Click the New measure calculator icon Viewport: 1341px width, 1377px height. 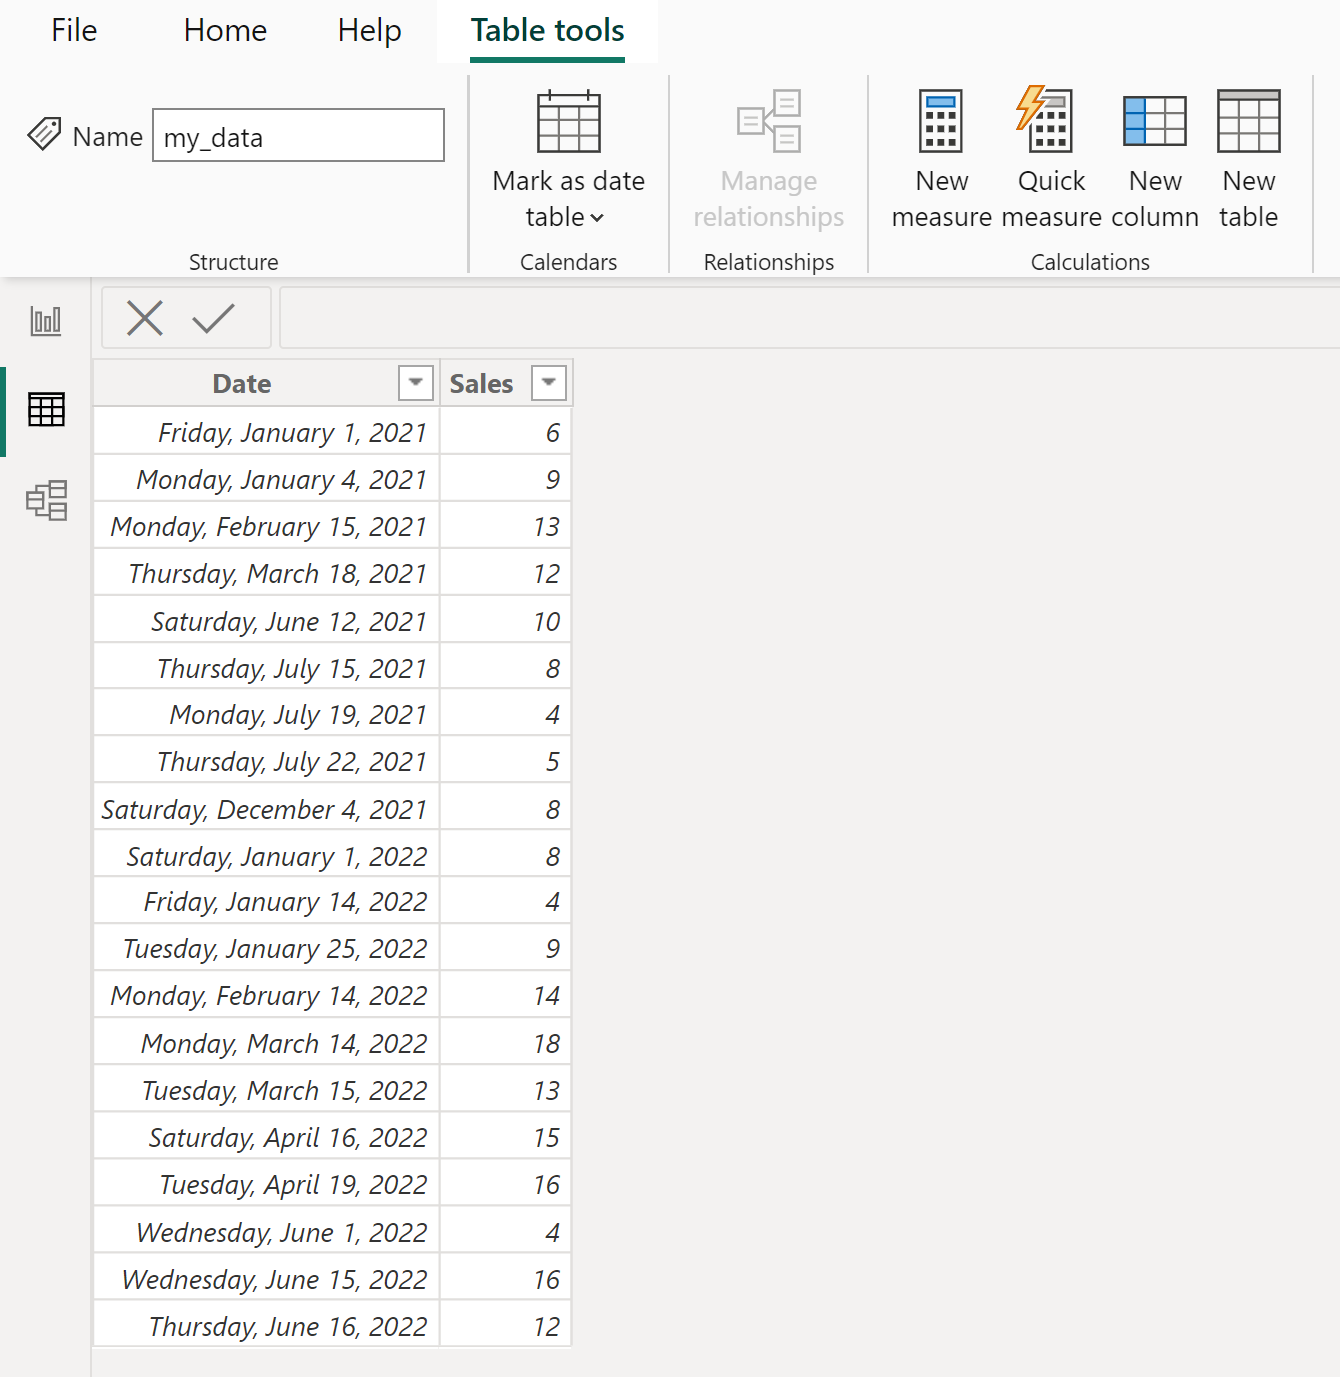point(941,122)
